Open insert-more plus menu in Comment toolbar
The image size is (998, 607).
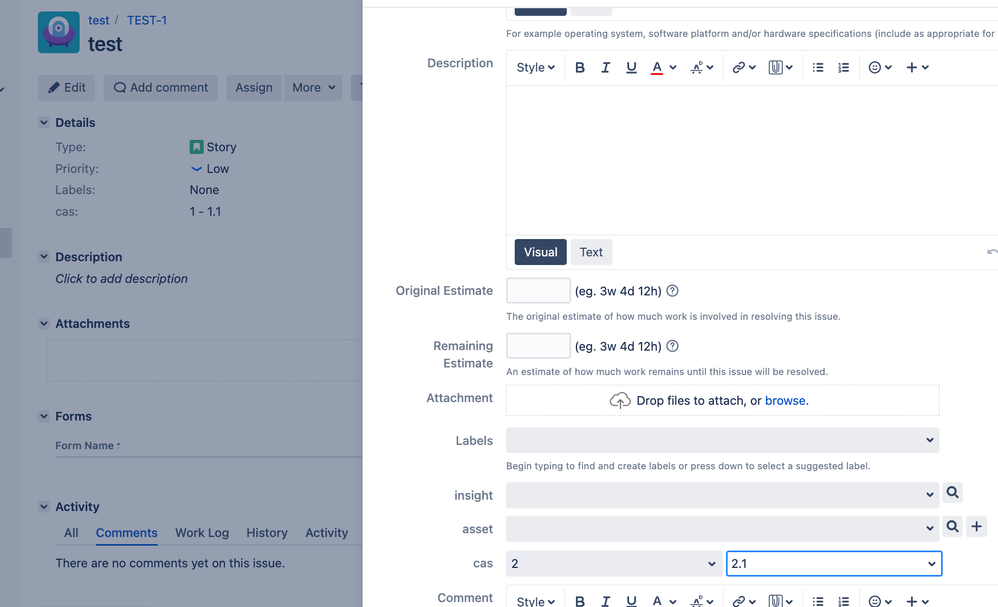(917, 601)
